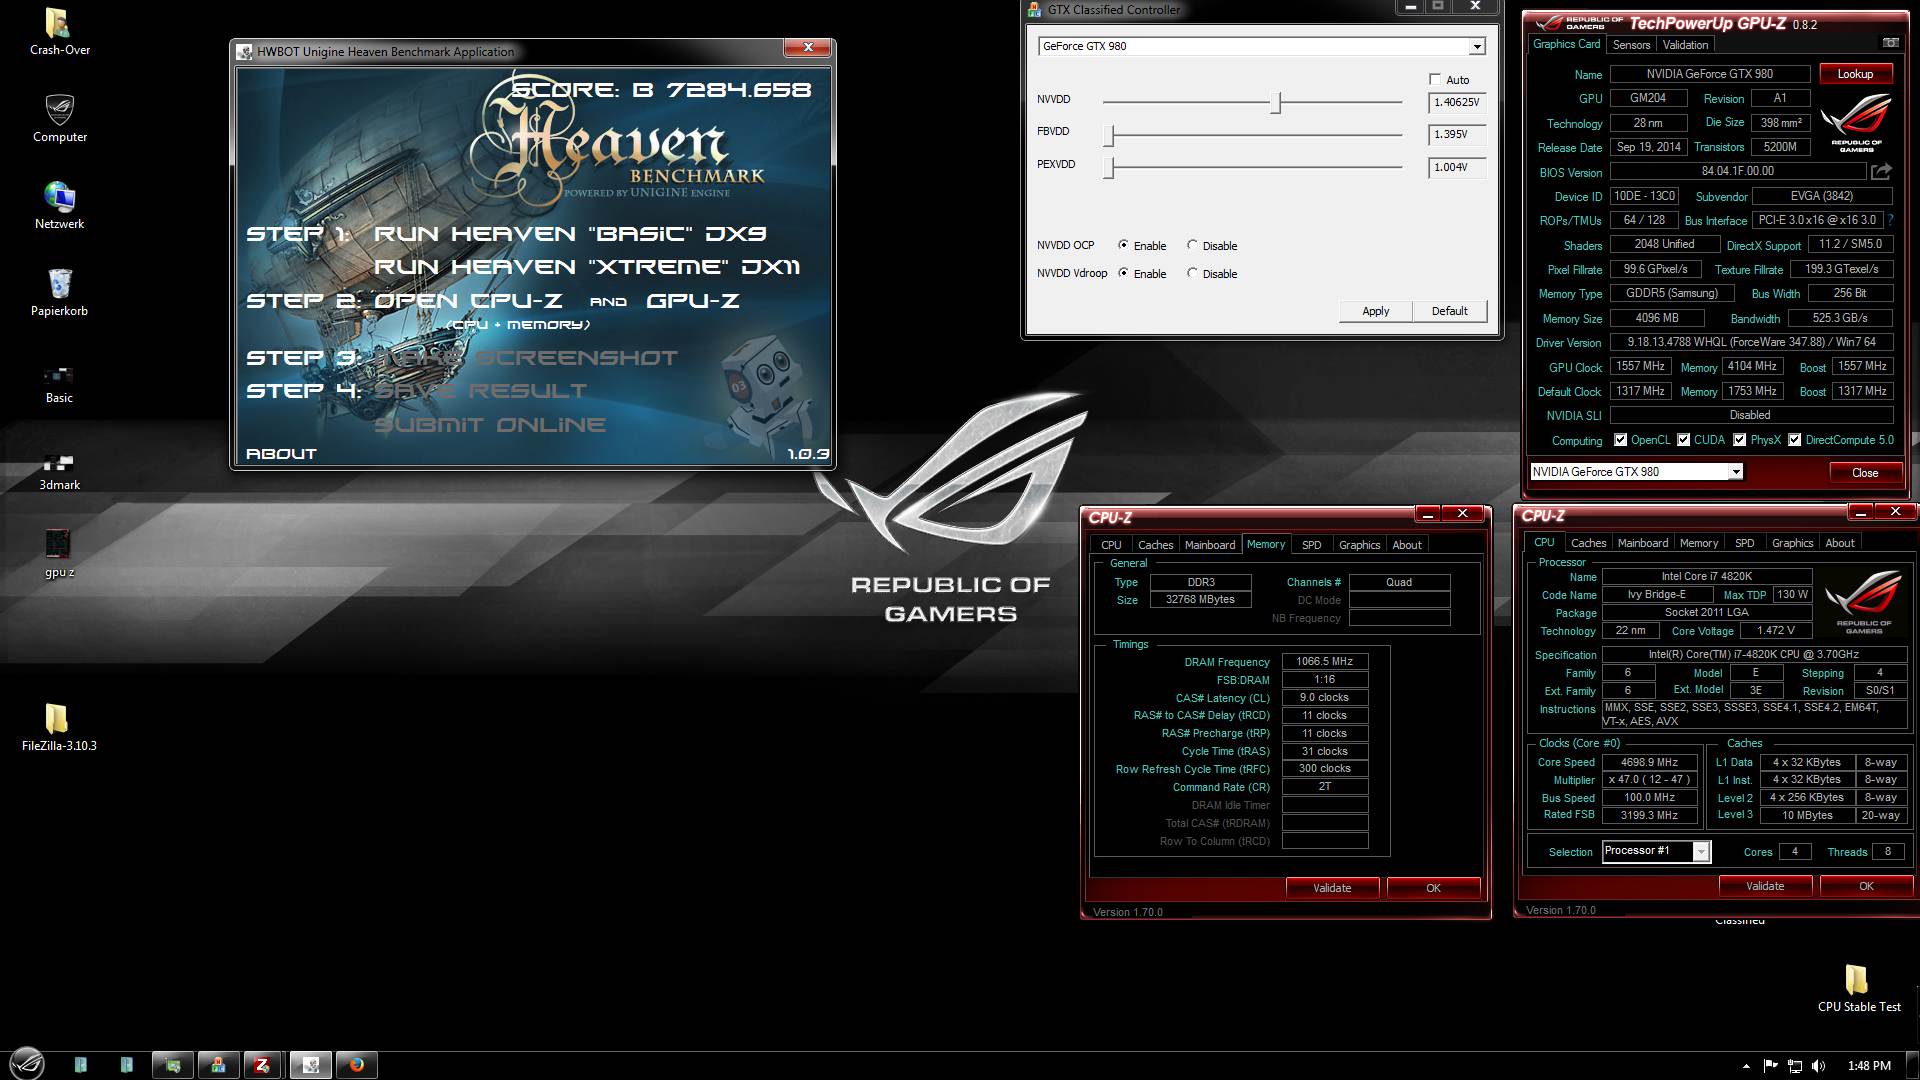Click the BIOS export arrow icon in GPU-Z
1920x1080 pixels.
point(1882,172)
